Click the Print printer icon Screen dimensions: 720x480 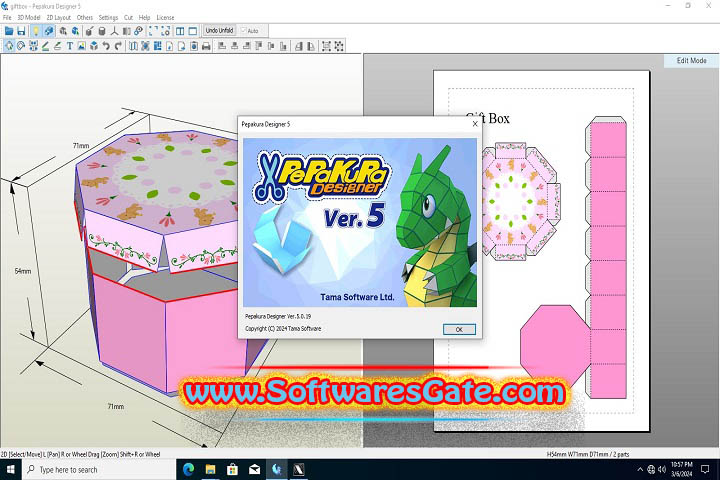coord(206,46)
